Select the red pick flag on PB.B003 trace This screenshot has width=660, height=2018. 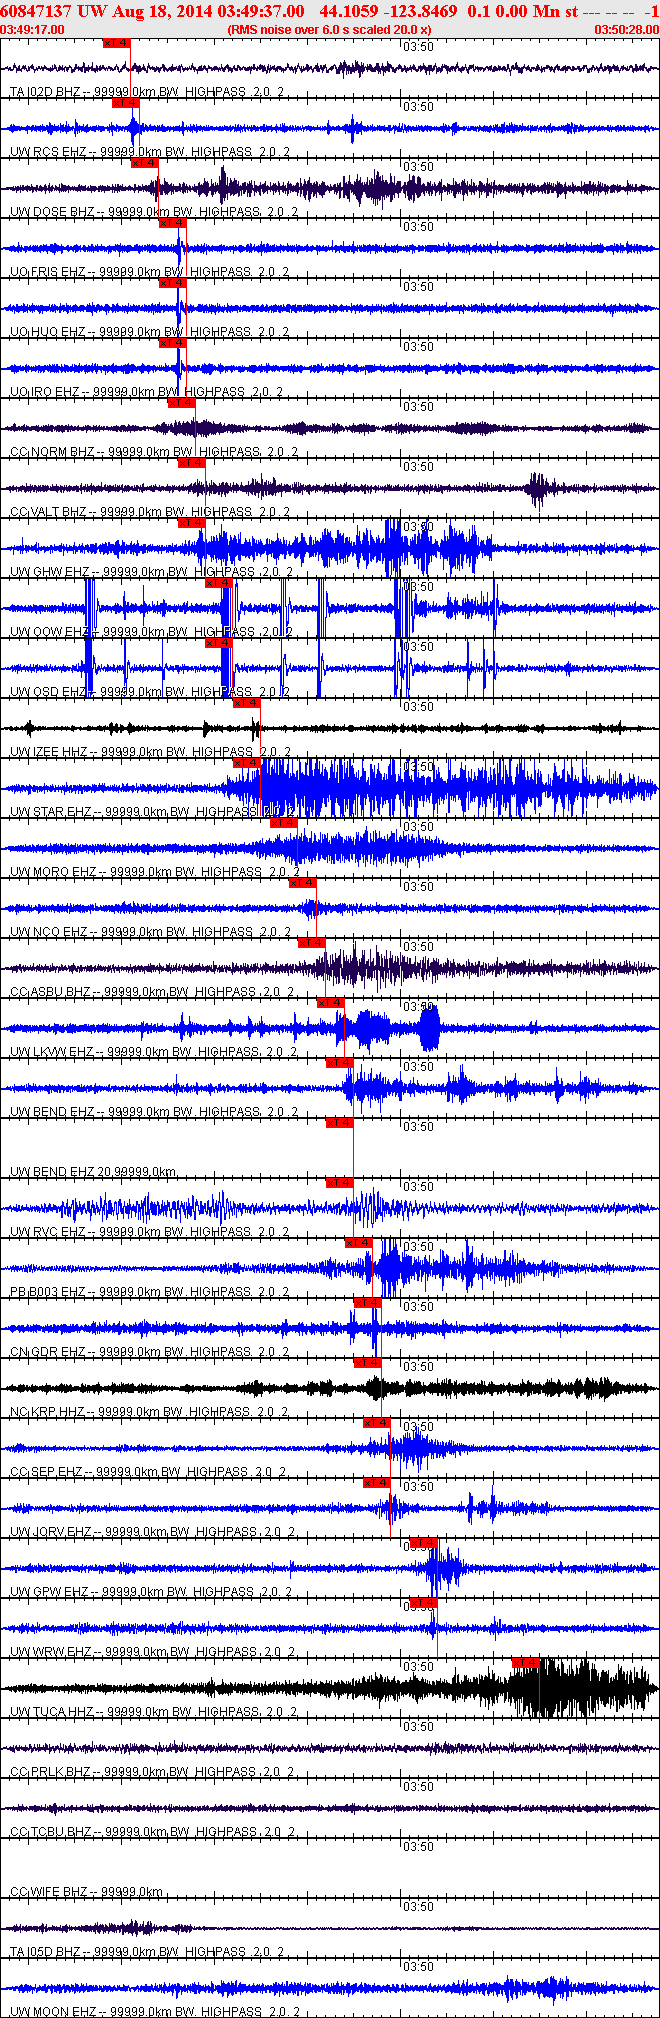[x=359, y=1243]
